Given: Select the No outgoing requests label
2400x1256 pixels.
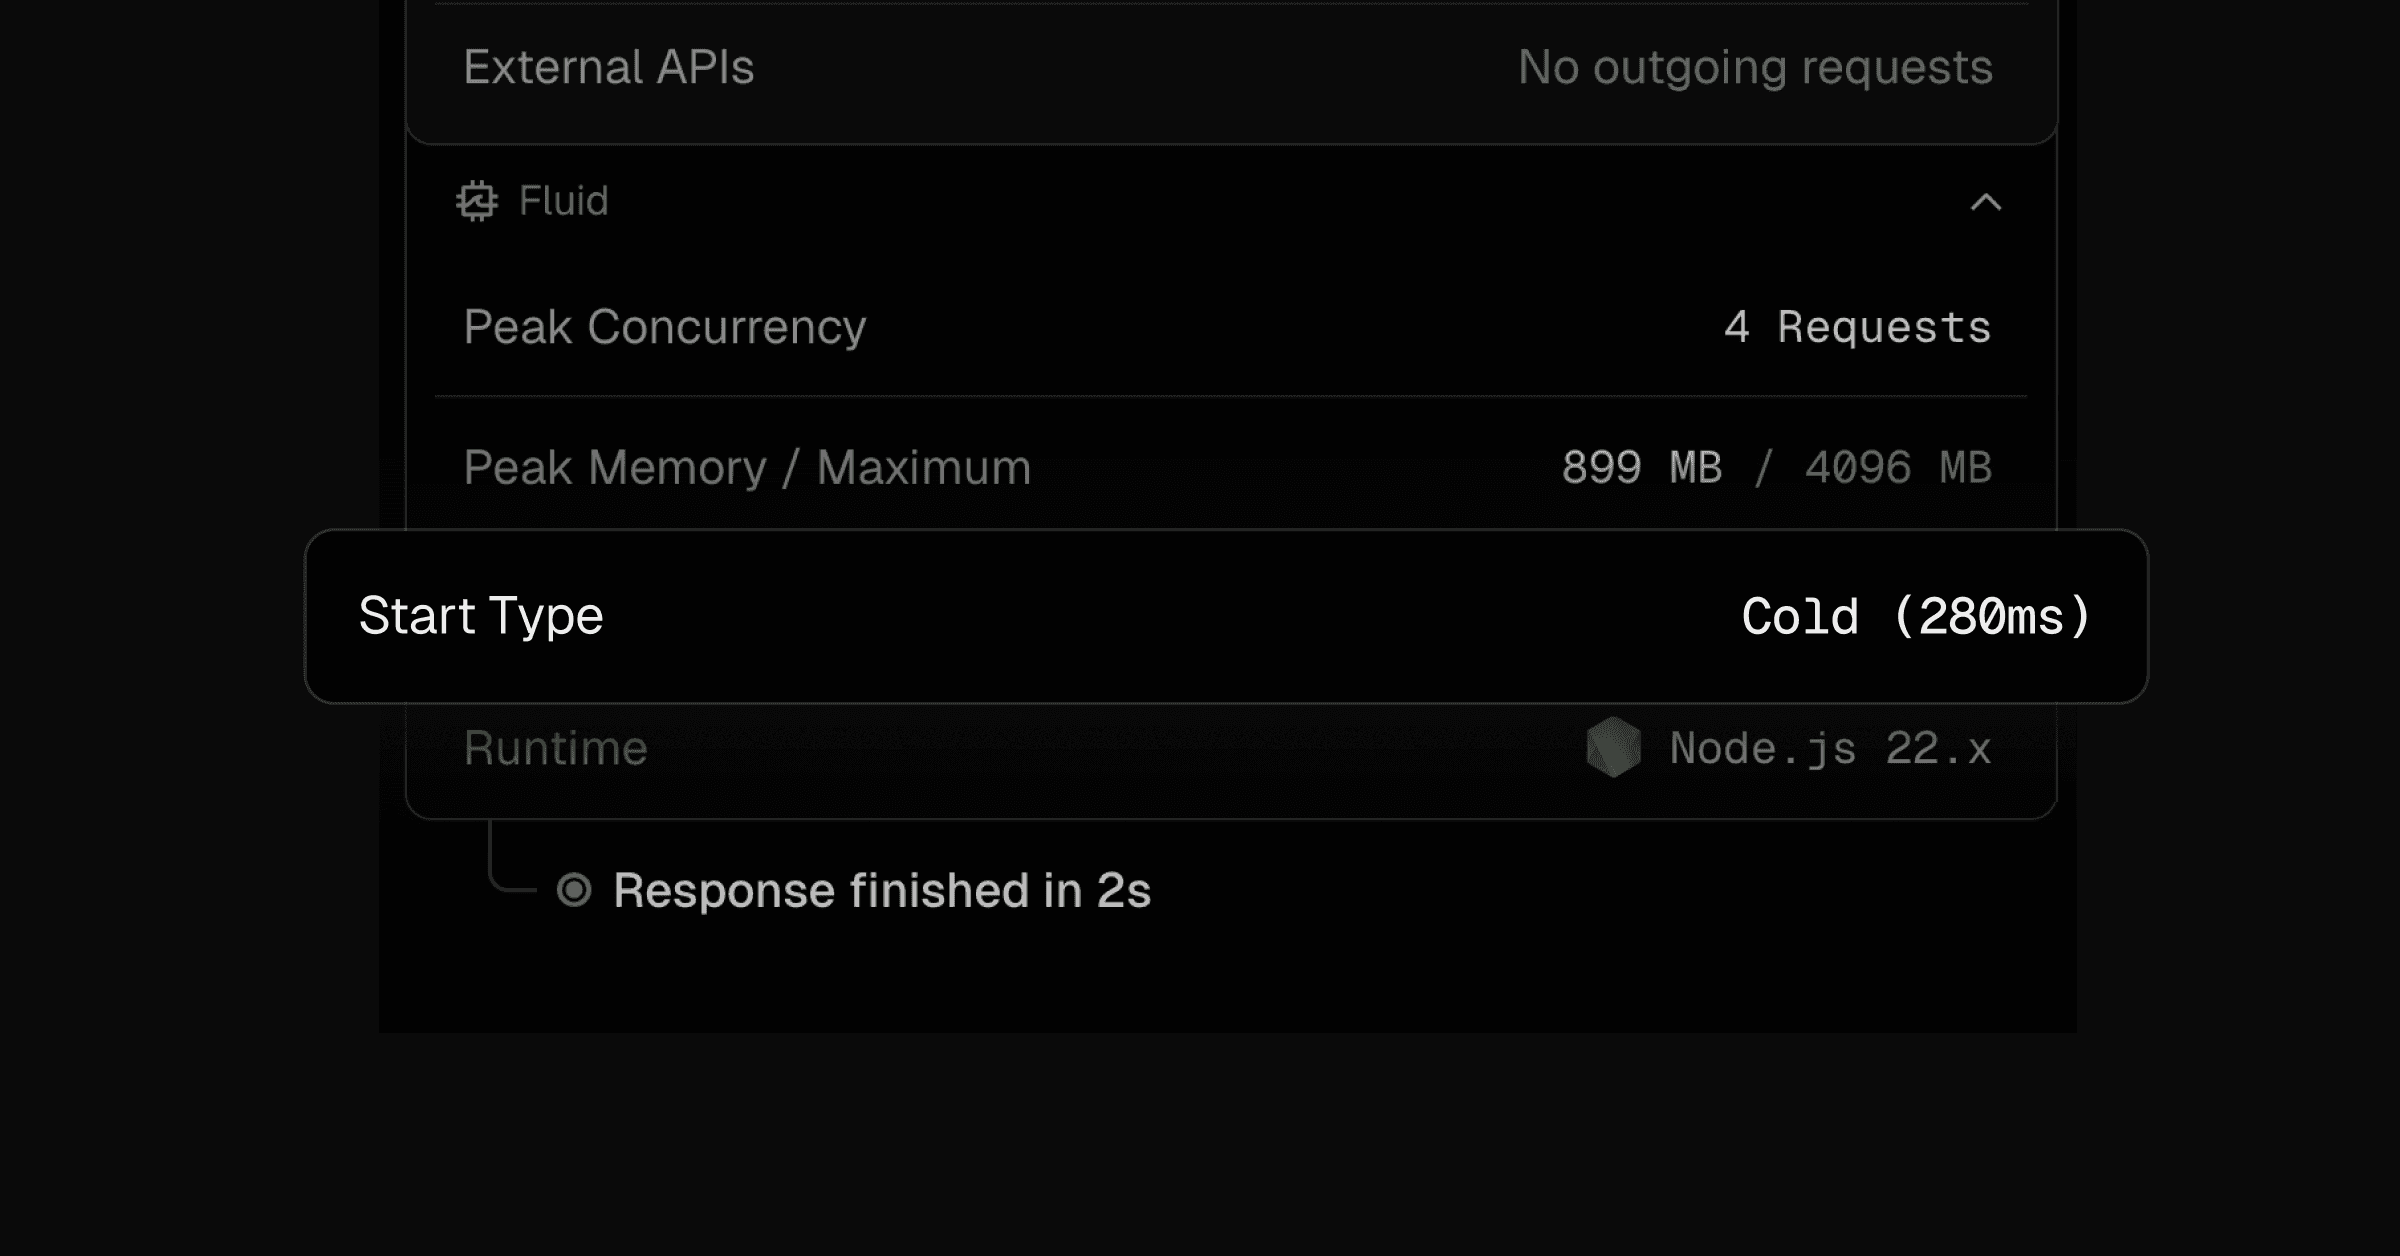Looking at the screenshot, I should [x=1754, y=67].
